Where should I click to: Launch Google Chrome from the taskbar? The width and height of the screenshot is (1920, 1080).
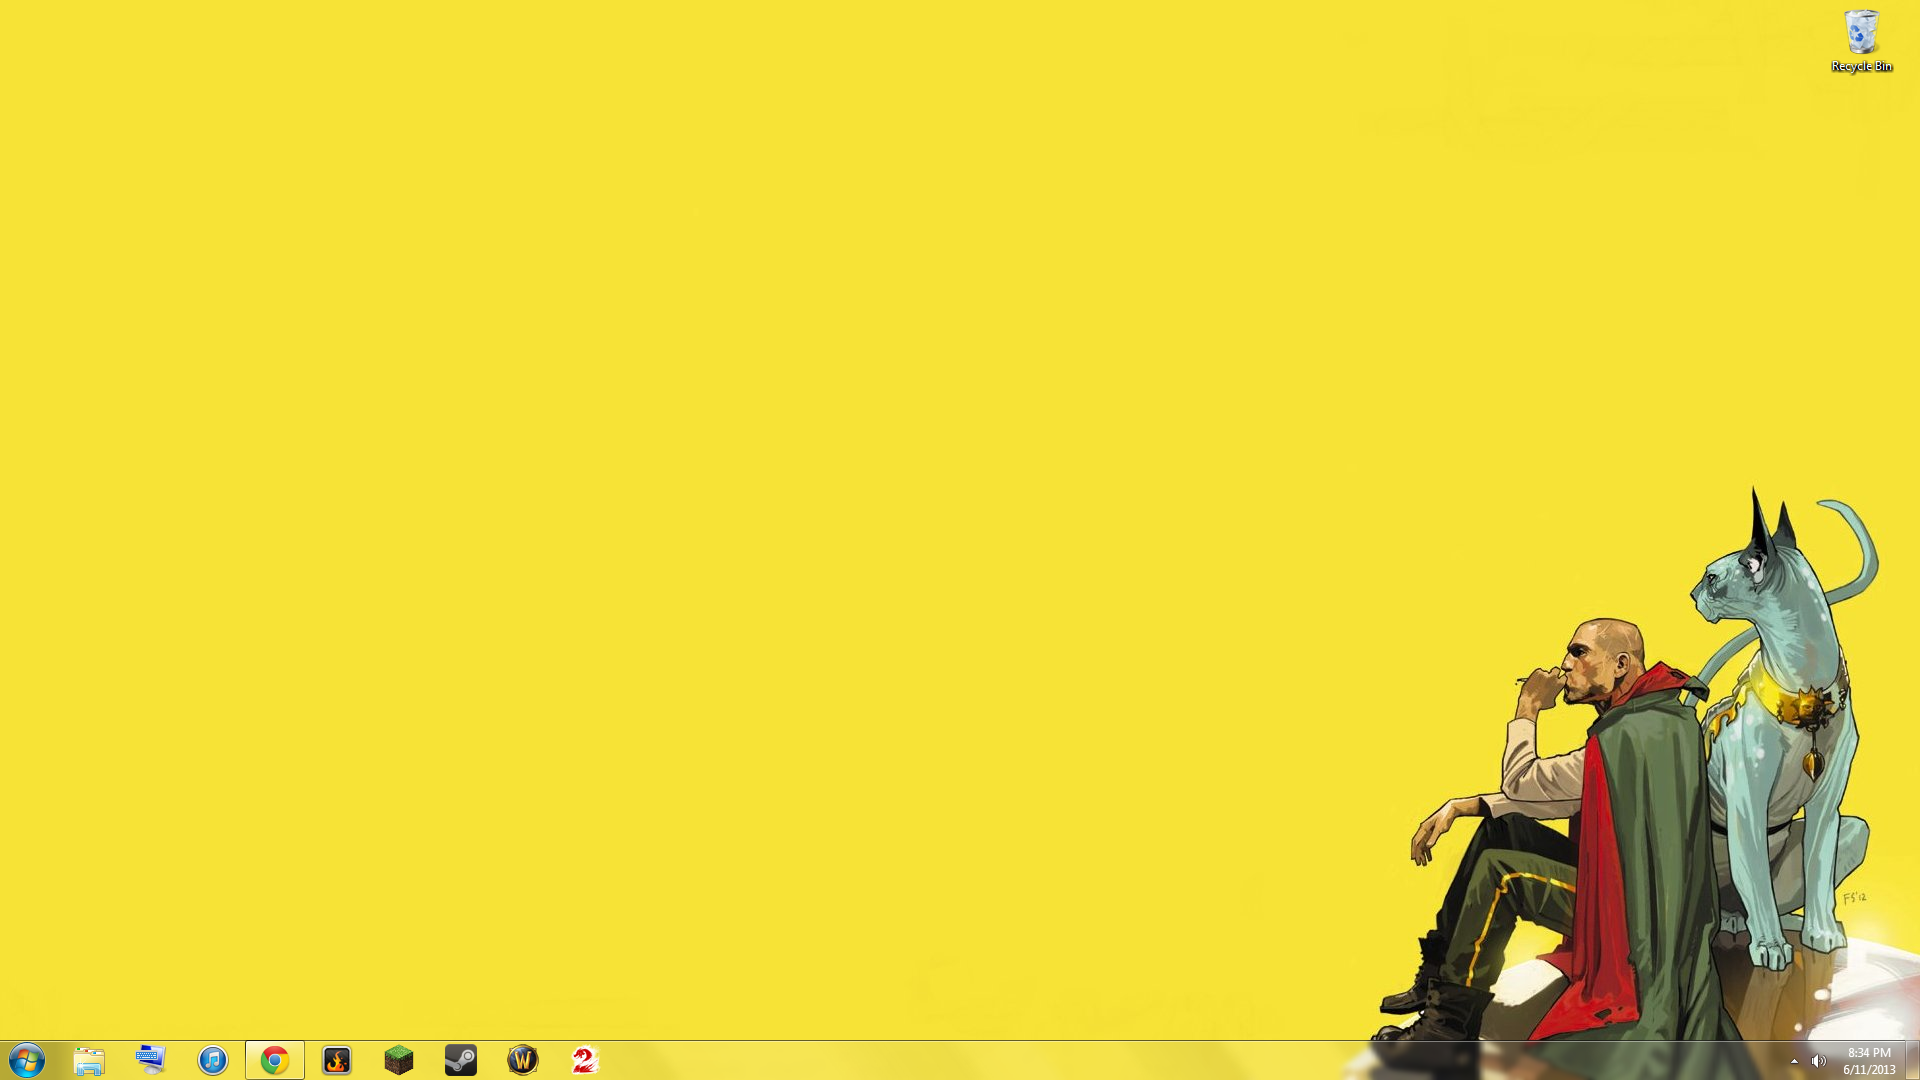point(274,1061)
